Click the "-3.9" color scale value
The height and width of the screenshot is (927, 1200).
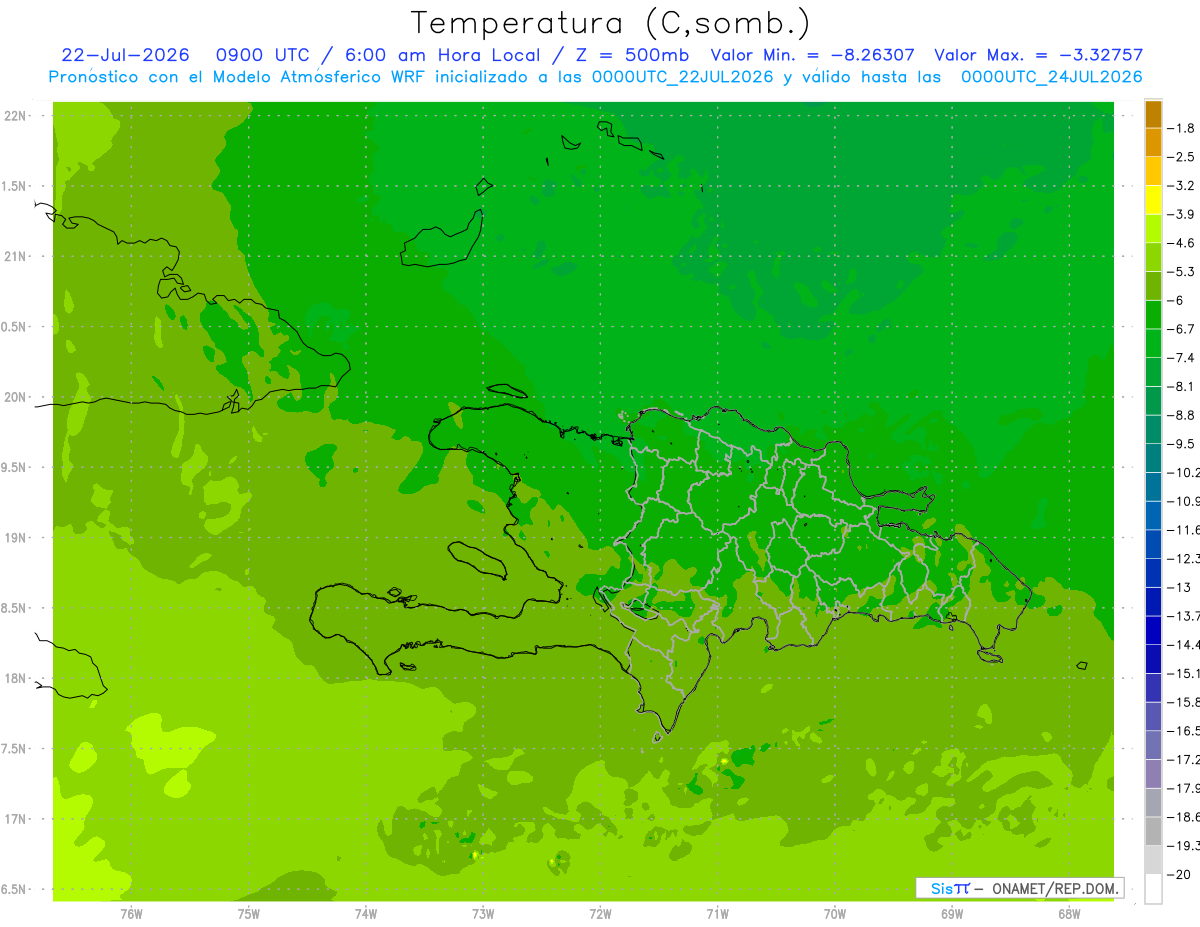(1180, 214)
